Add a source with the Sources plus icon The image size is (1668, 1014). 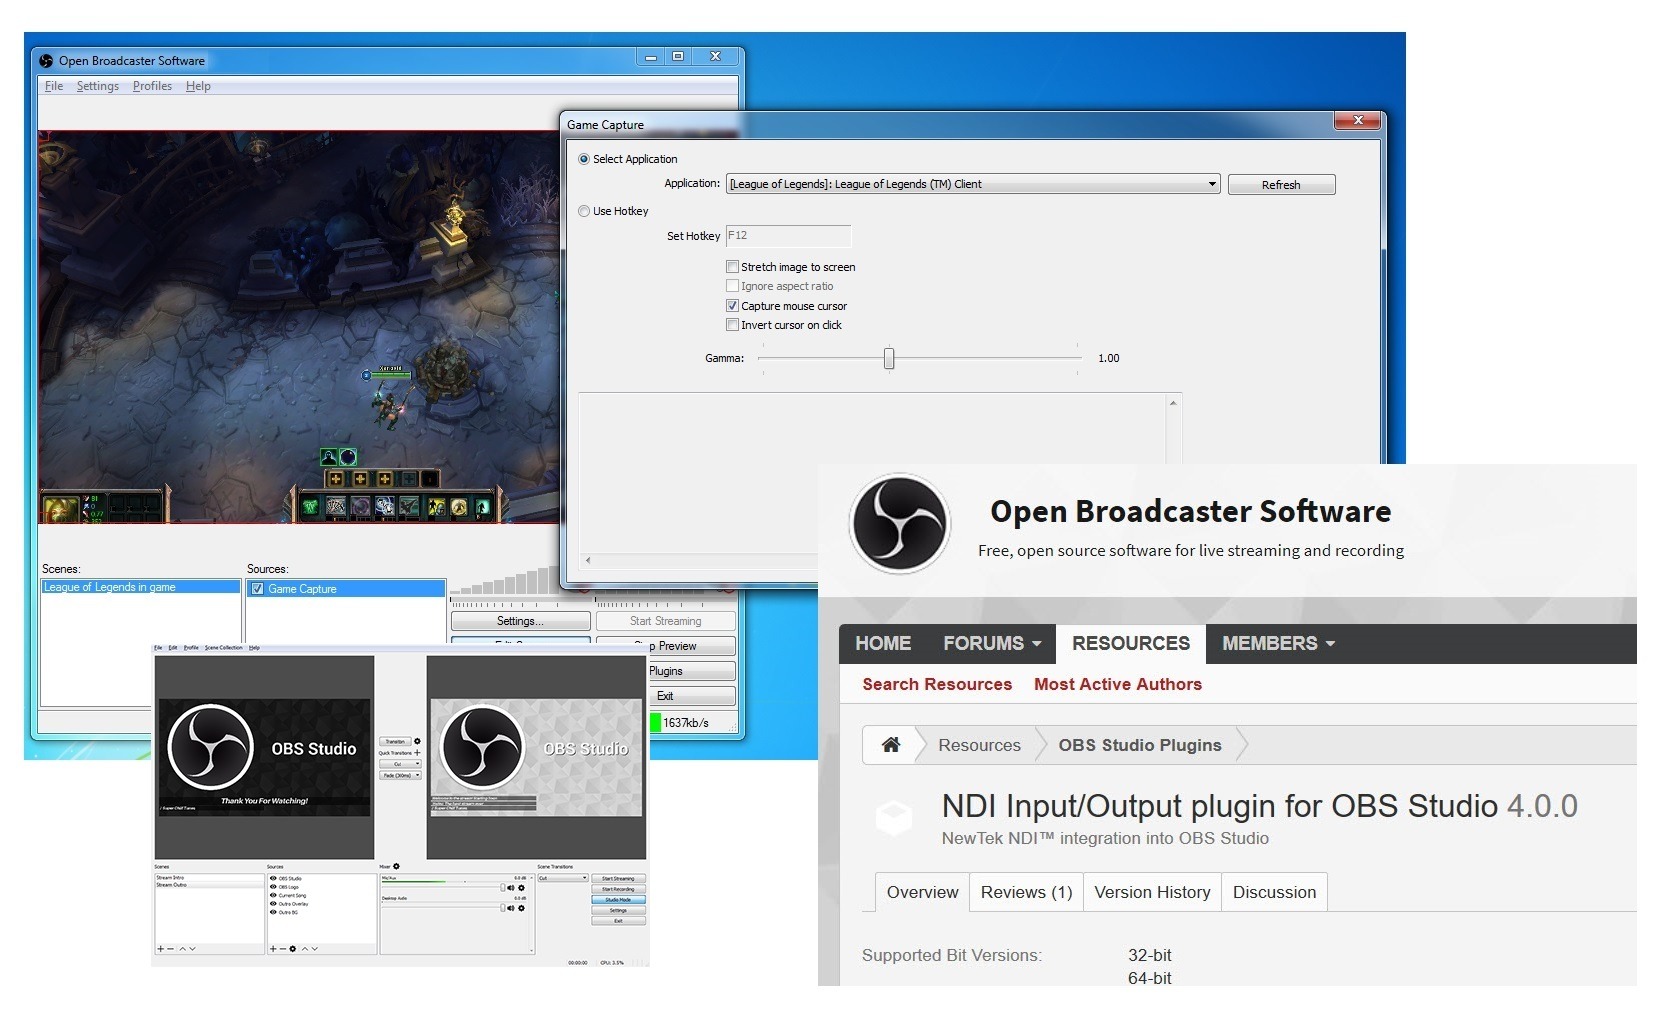tap(273, 948)
